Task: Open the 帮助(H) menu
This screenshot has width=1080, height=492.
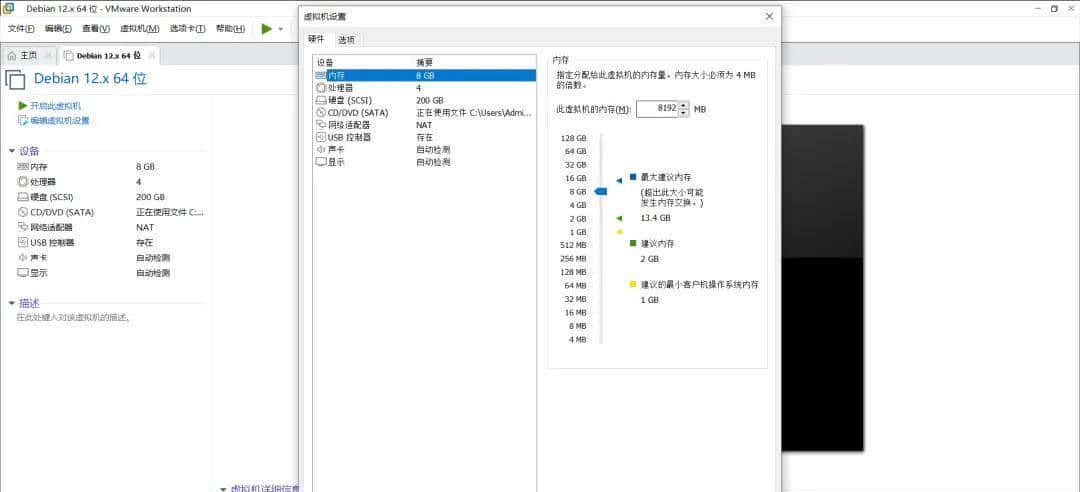Action: [230, 29]
